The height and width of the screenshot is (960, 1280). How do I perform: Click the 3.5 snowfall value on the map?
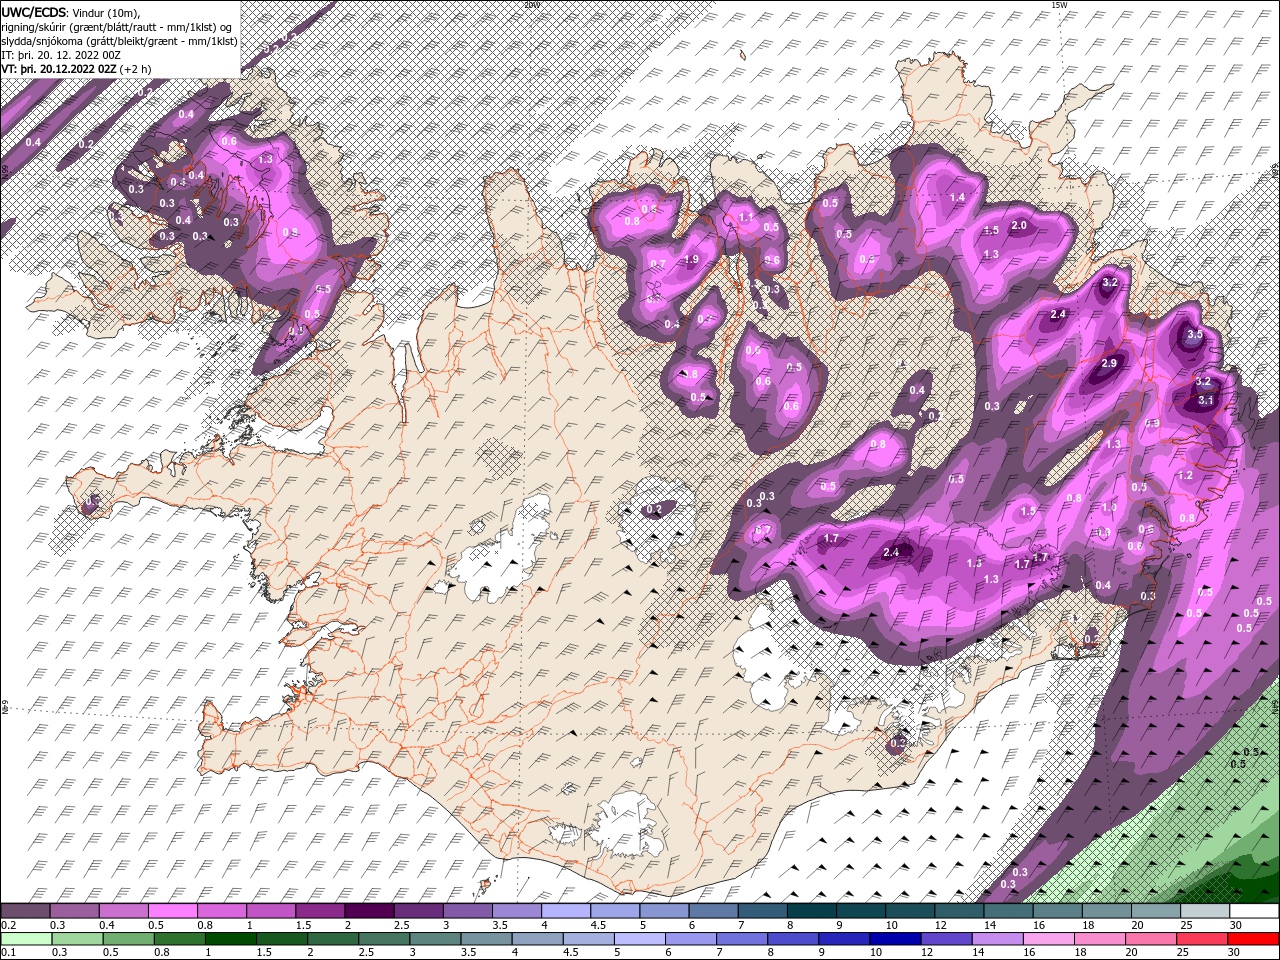pos(1194,335)
